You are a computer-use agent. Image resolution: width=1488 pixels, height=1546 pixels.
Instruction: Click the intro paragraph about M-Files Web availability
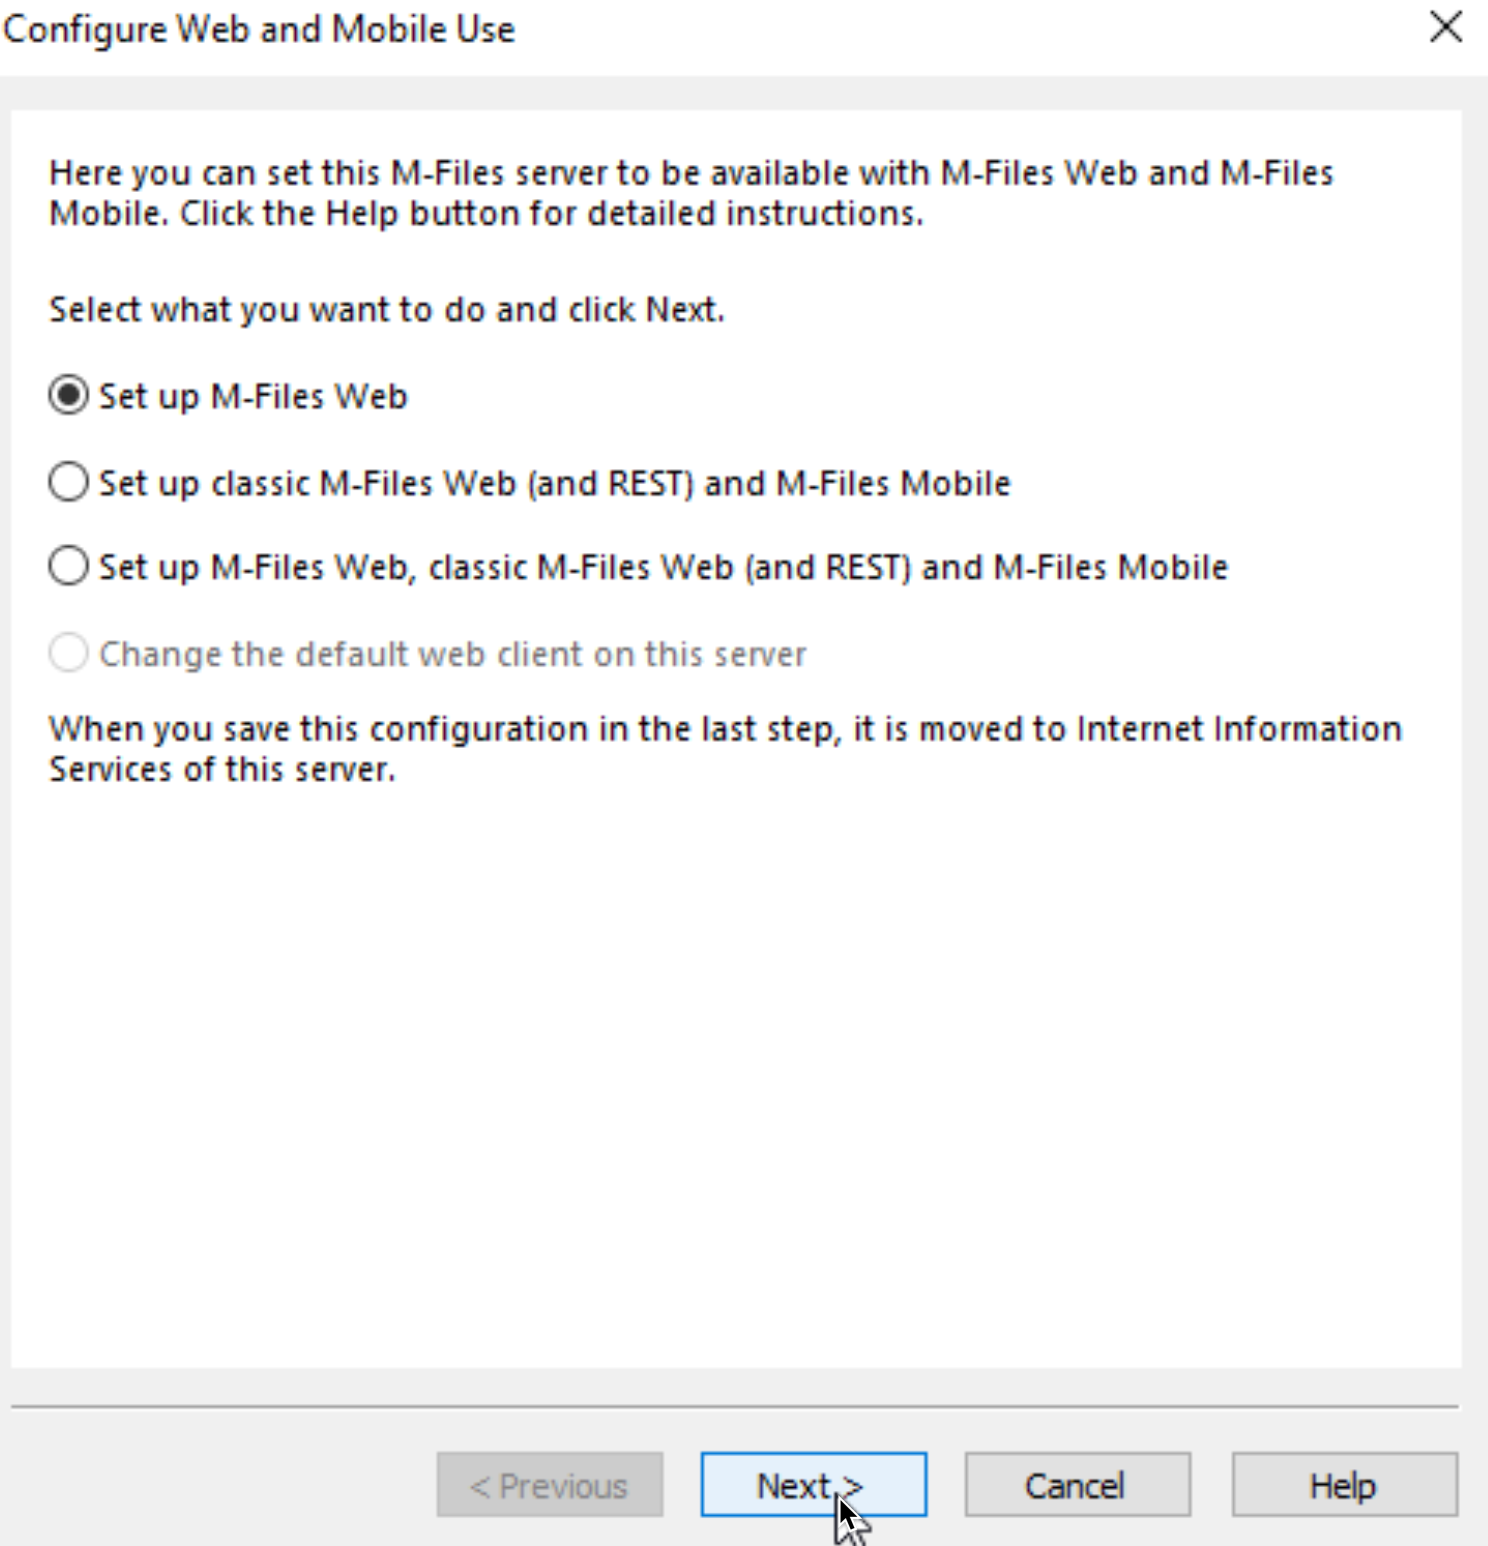pyautogui.click(x=691, y=193)
